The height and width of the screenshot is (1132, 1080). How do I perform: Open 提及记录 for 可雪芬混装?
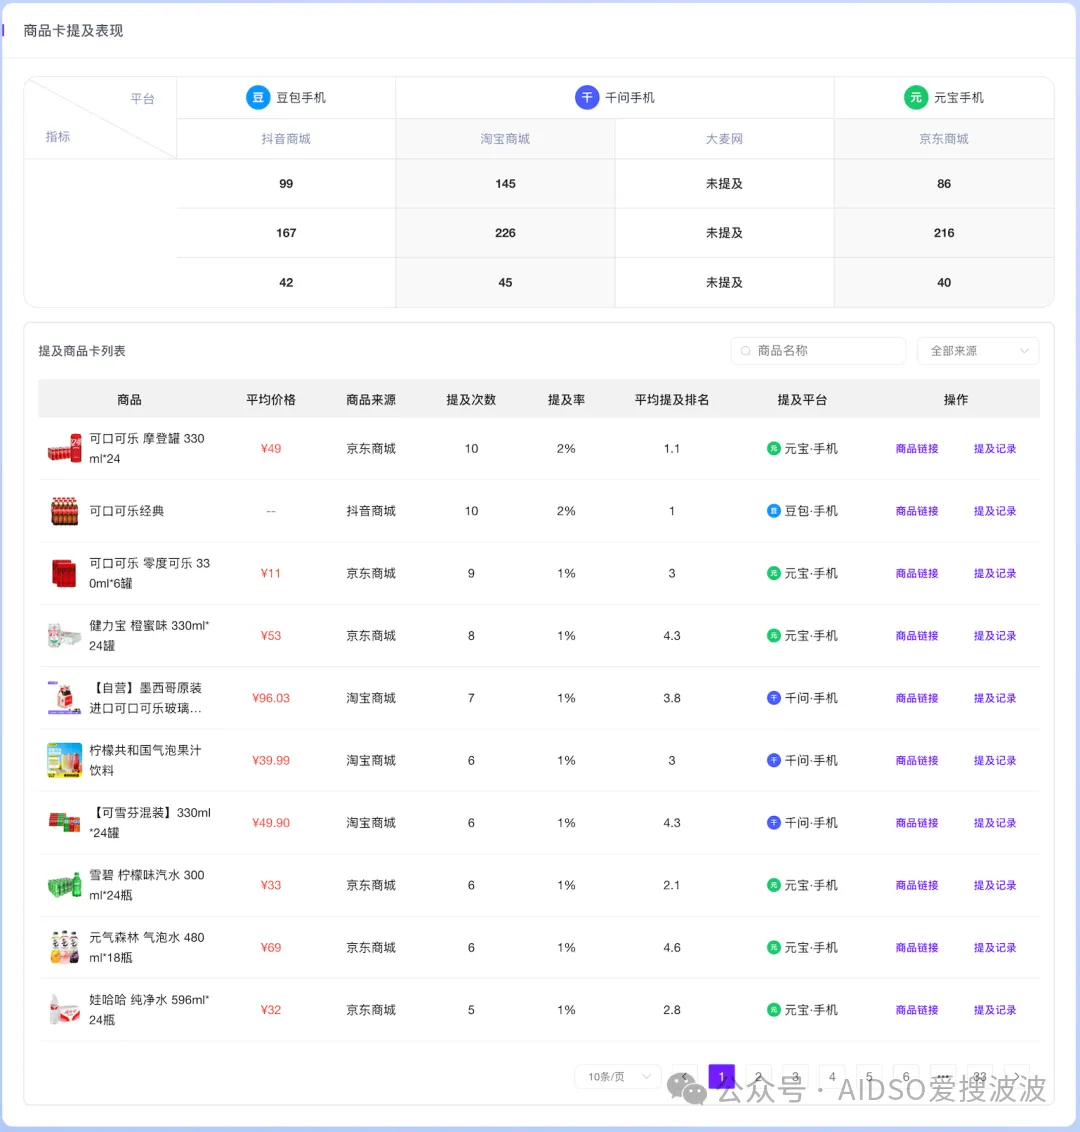(995, 823)
